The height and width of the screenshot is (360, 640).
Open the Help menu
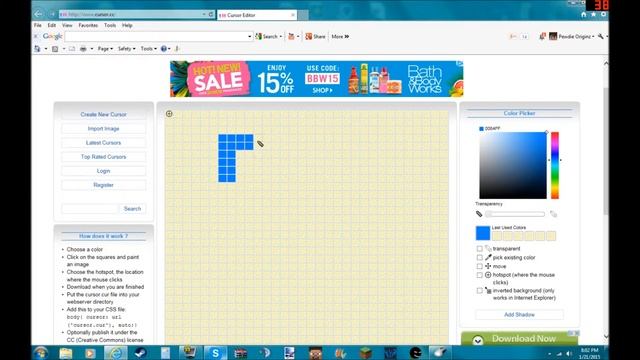coord(127,25)
